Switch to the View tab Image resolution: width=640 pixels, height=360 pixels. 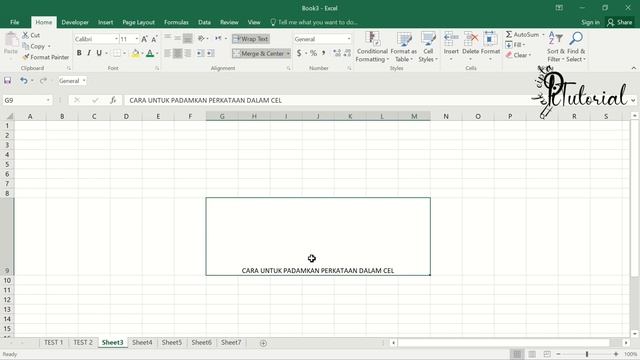tap(254, 22)
